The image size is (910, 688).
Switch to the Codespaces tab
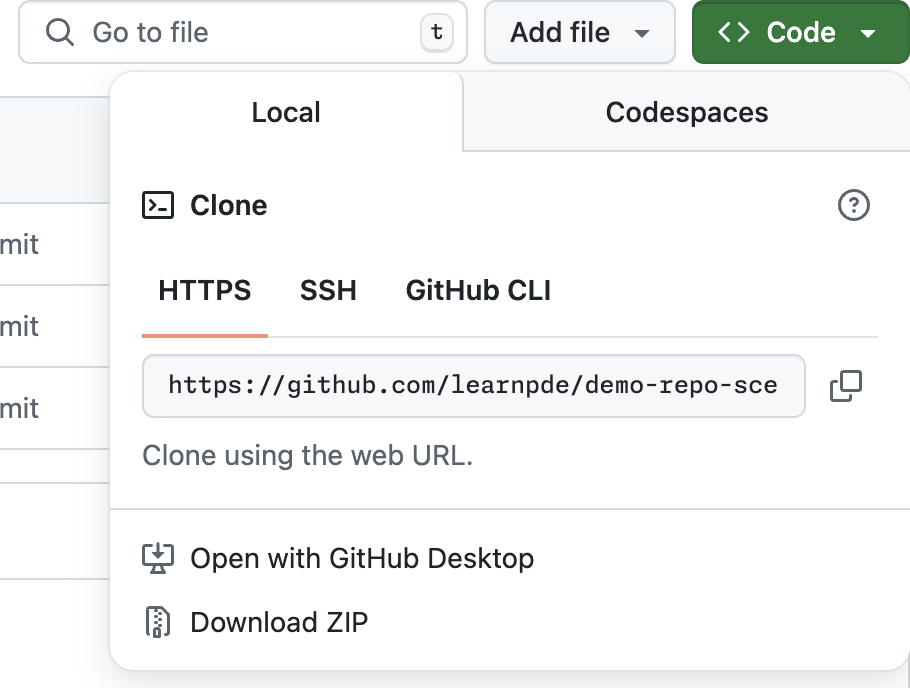(x=687, y=112)
